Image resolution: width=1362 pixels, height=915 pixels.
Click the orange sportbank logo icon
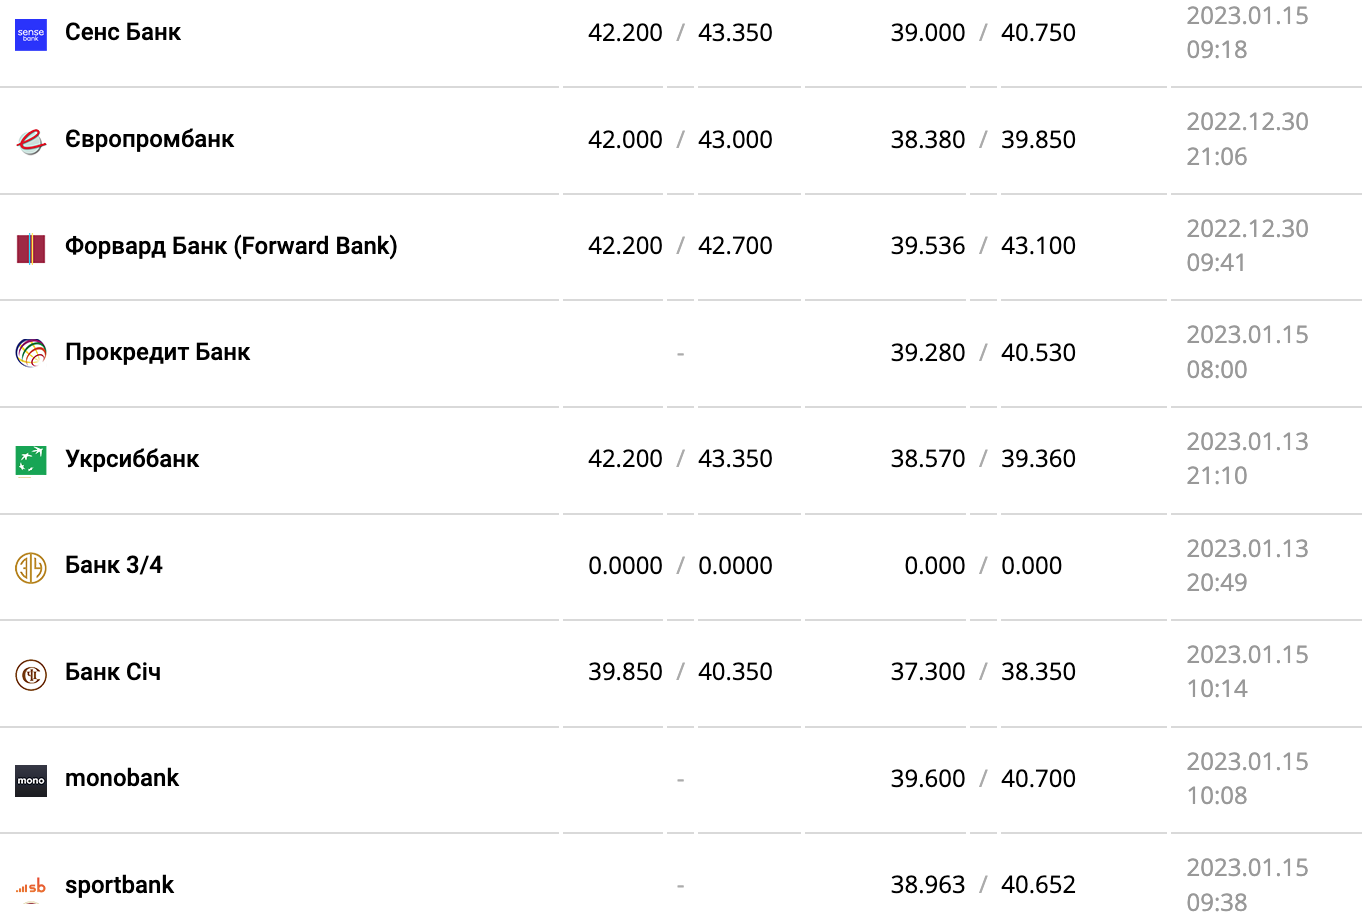click(31, 886)
